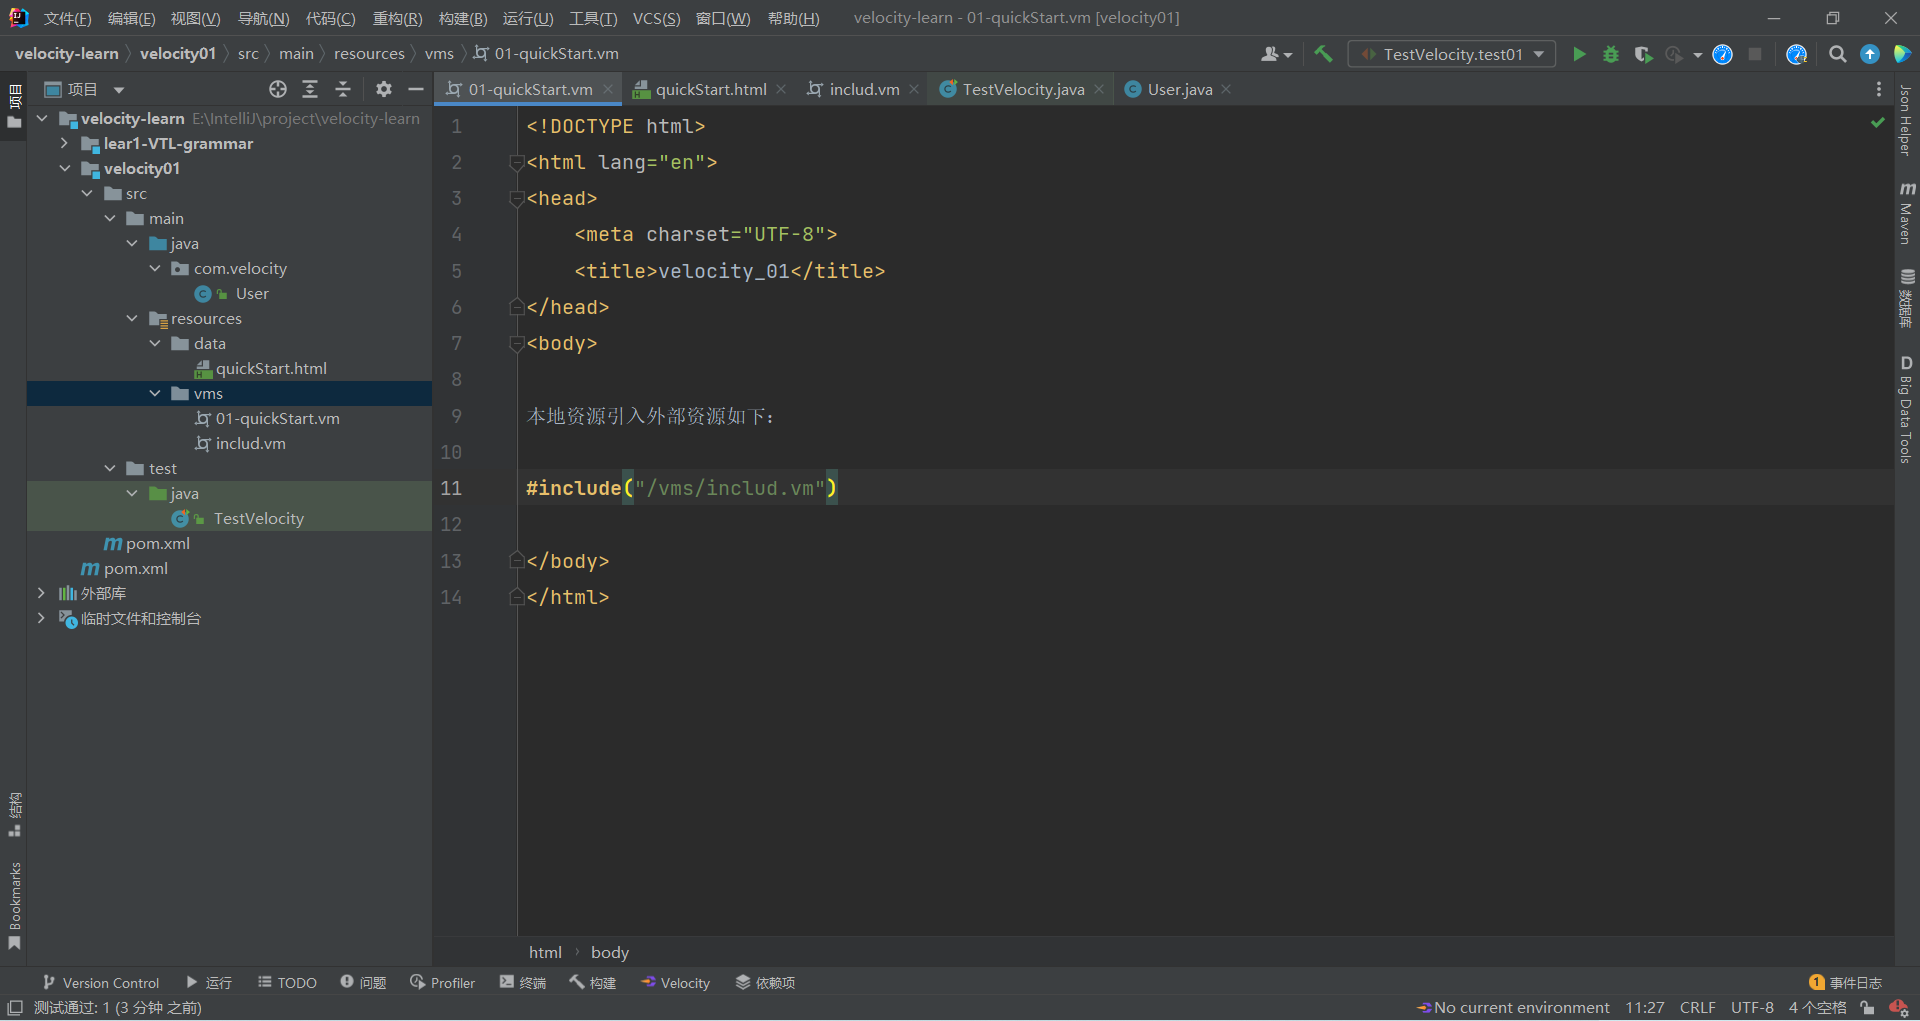This screenshot has width=1920, height=1021.
Task: Click the debug bug icon
Action: tap(1611, 54)
